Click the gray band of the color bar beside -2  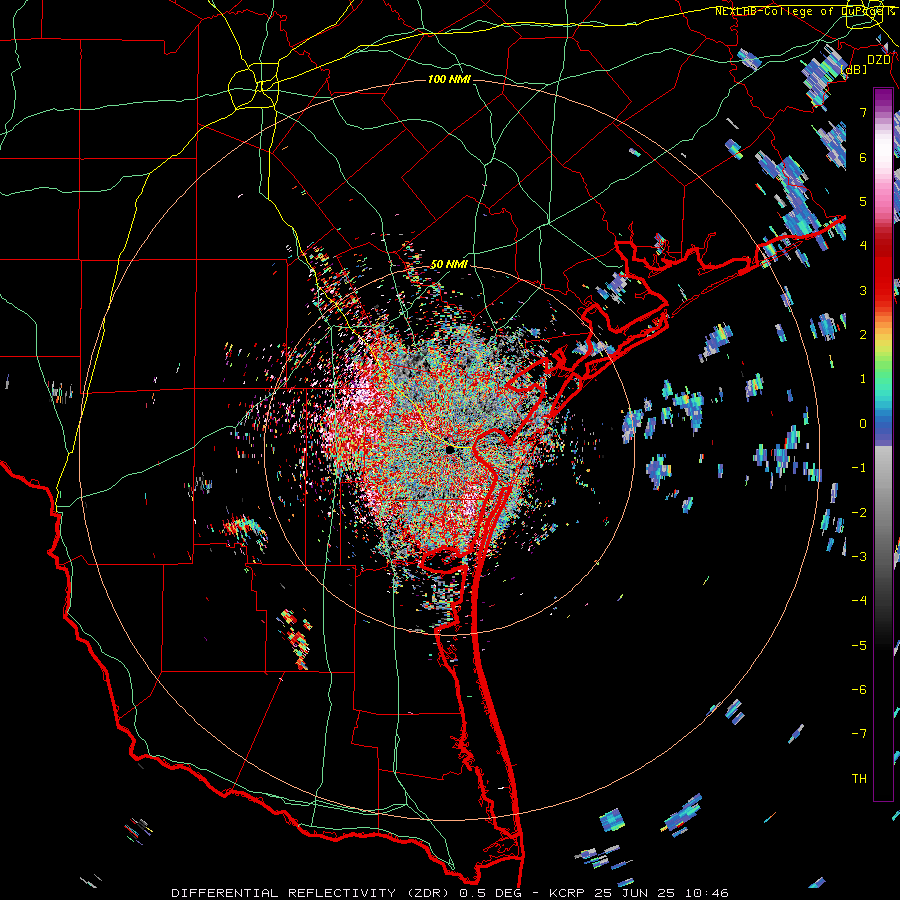tap(883, 513)
